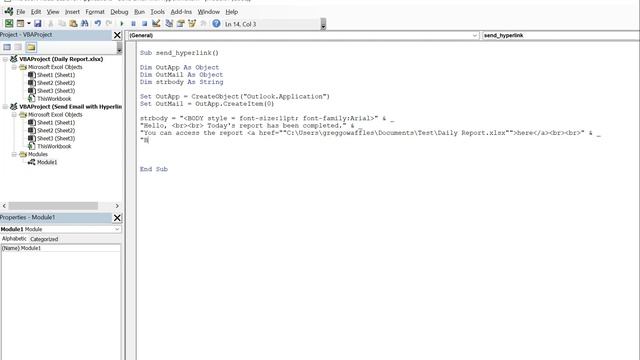The width and height of the screenshot is (640, 360).
Task: Click the Properties Window toolbar icon
Action: 180,24
